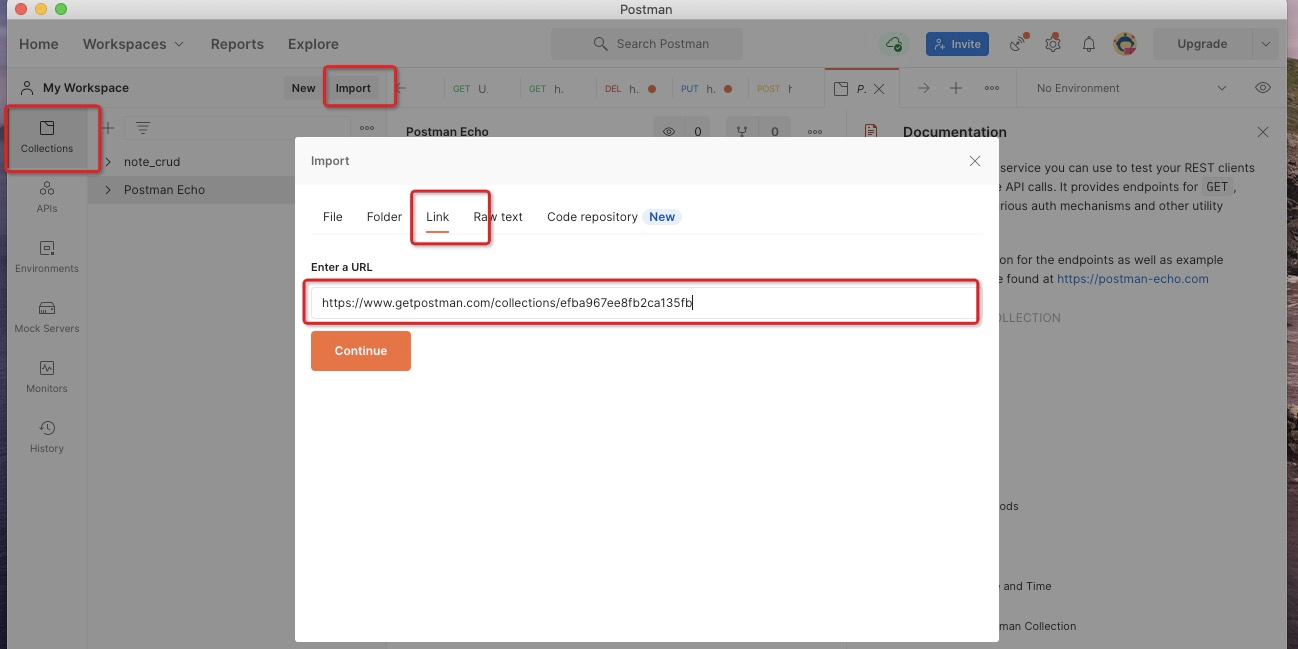
Task: Close the Postman Echo tab
Action: 879,88
